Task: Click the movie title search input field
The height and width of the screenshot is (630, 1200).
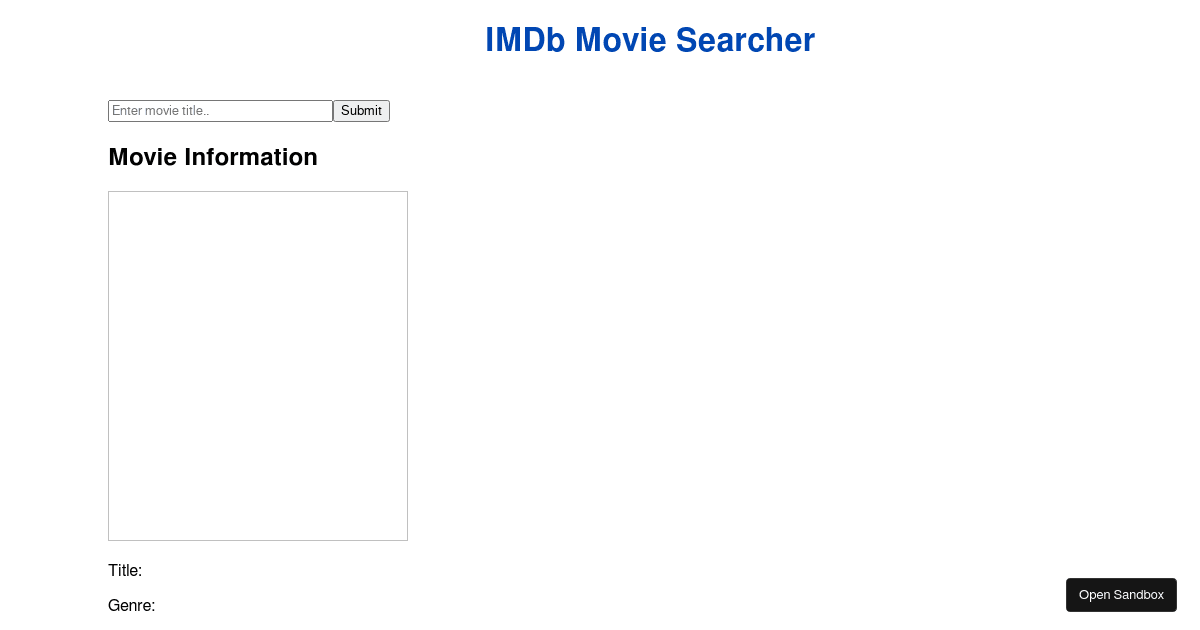Action: click(x=220, y=110)
